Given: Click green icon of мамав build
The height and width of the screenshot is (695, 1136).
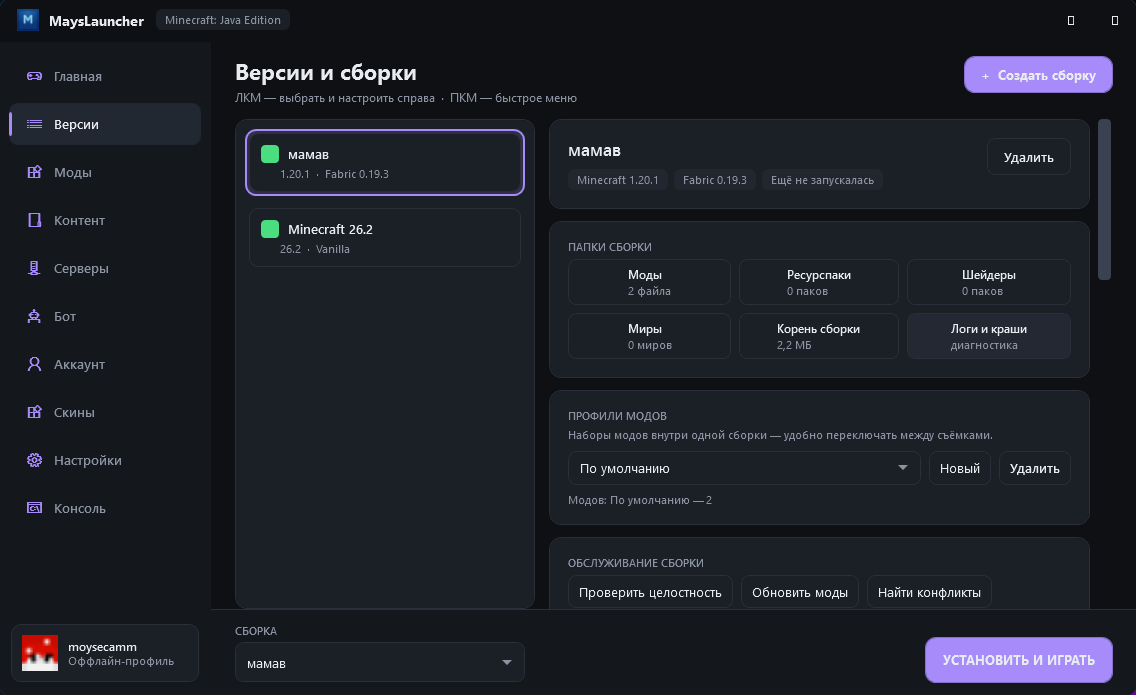Looking at the screenshot, I should pos(270,154).
